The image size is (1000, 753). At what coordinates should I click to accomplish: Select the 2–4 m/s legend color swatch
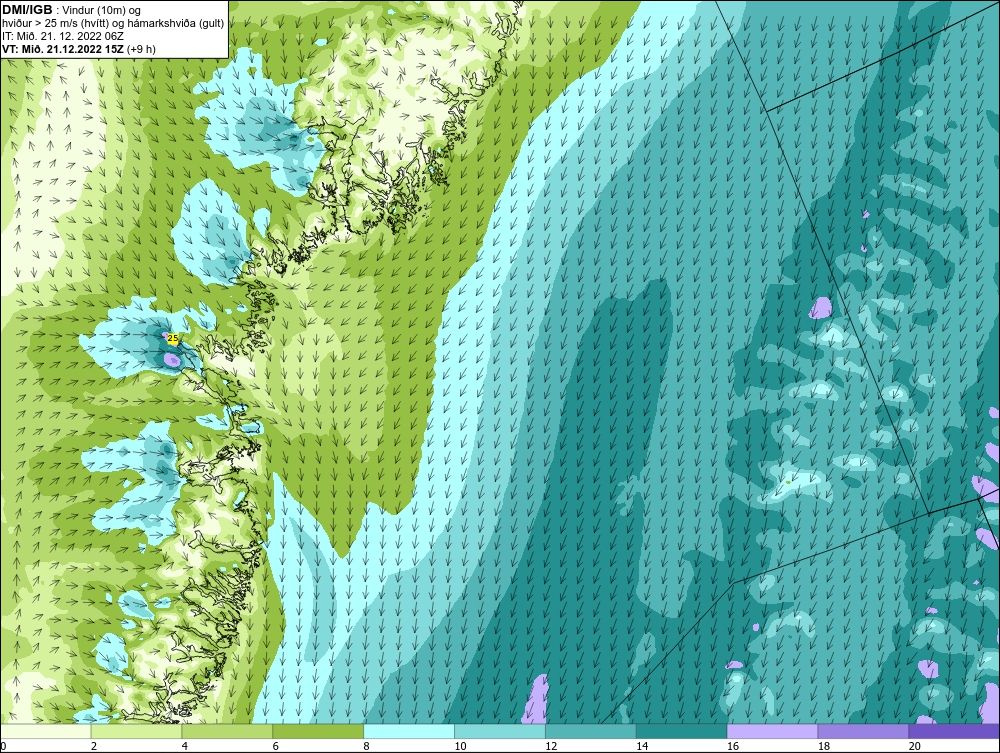click(136, 731)
